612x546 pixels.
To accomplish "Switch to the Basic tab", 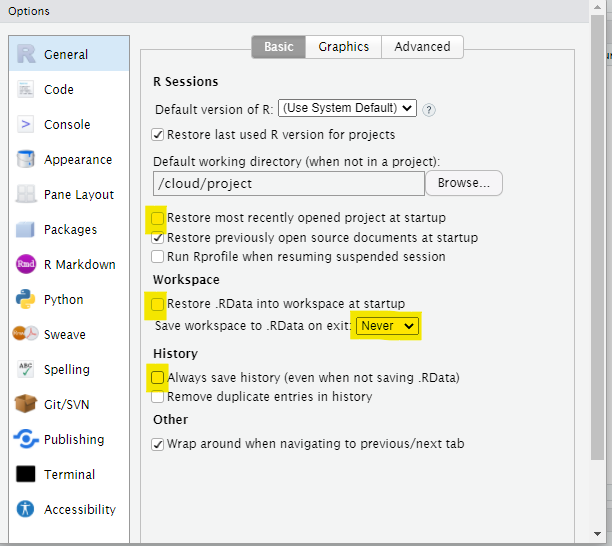I will click(x=279, y=47).
